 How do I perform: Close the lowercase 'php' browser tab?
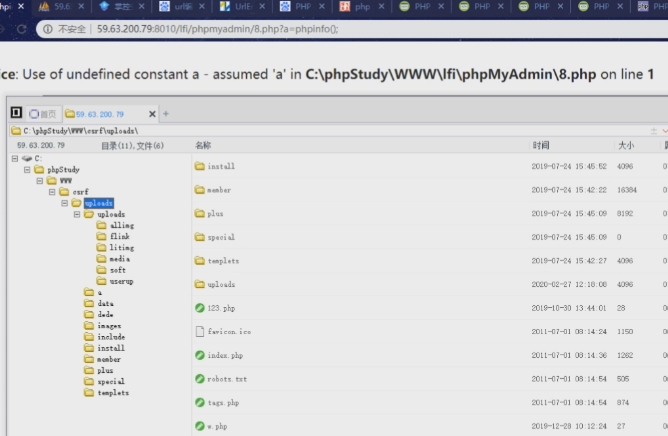pos(381,6)
